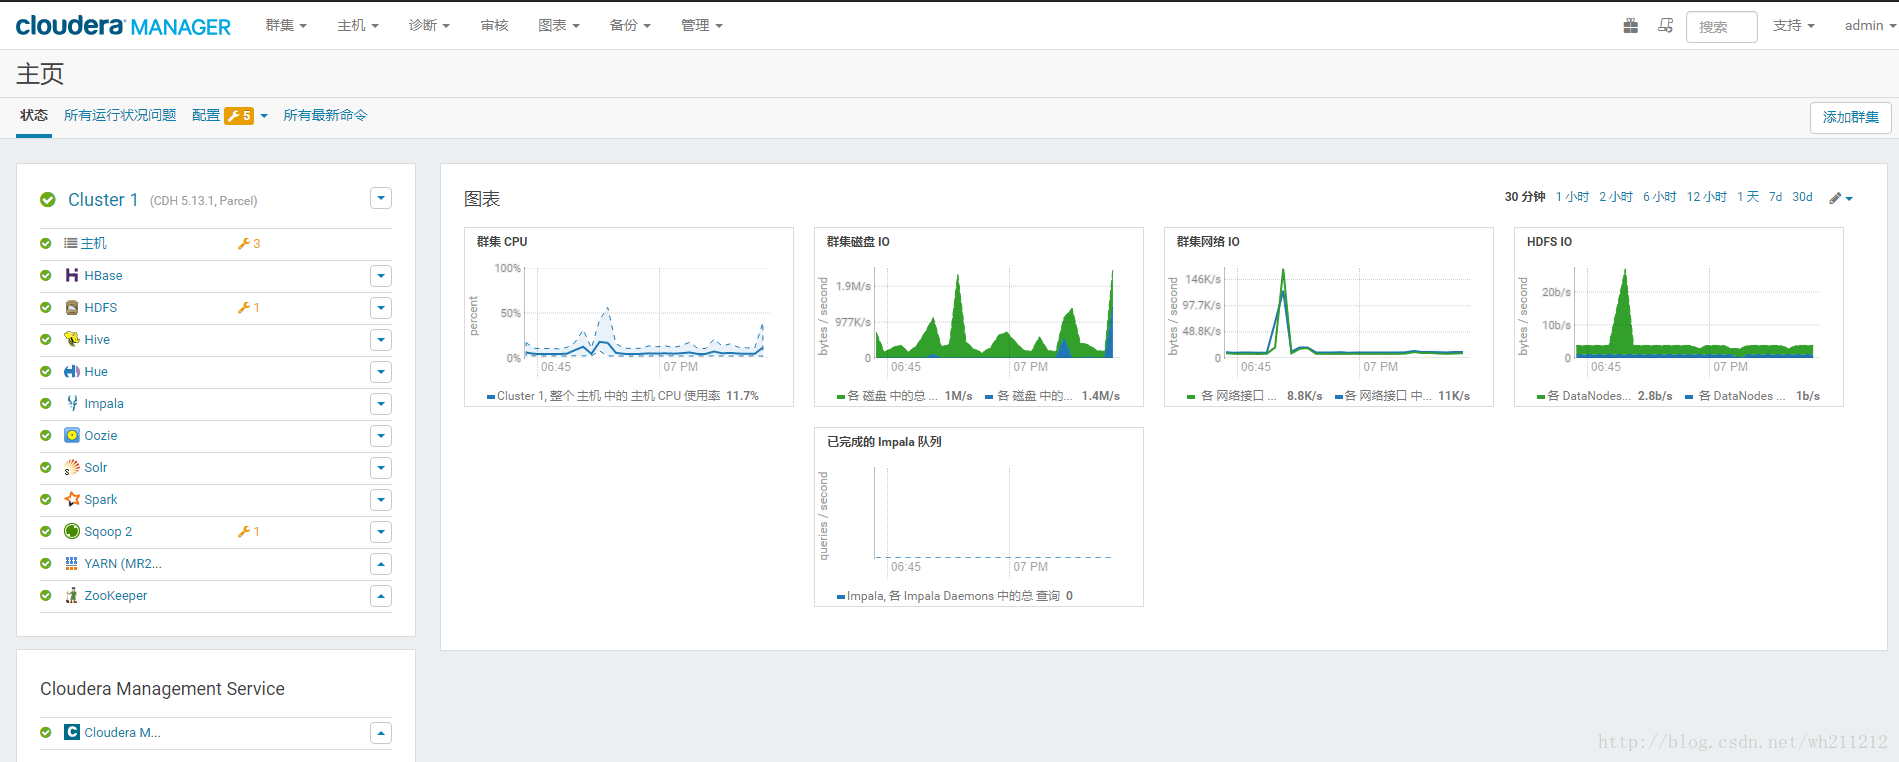Open the Cluster 1 link

tap(103, 200)
